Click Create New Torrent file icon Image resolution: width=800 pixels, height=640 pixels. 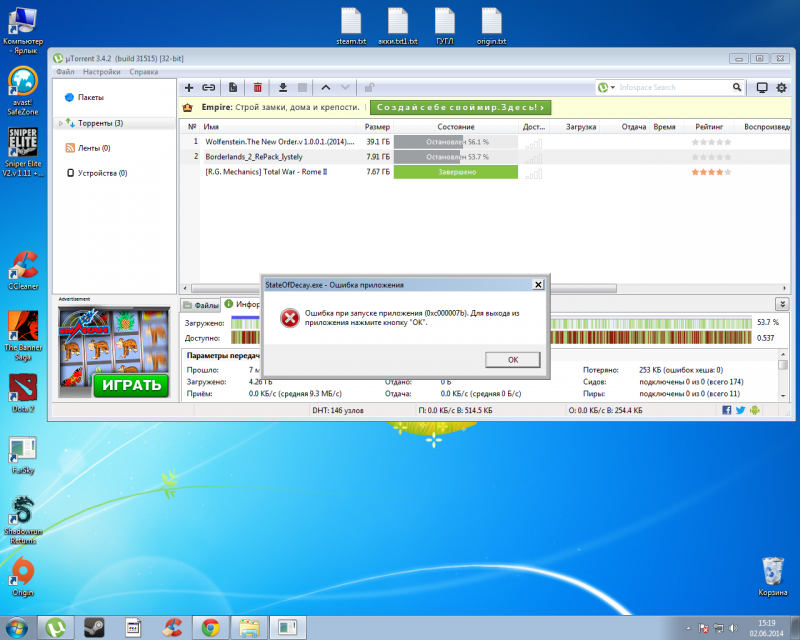(233, 88)
